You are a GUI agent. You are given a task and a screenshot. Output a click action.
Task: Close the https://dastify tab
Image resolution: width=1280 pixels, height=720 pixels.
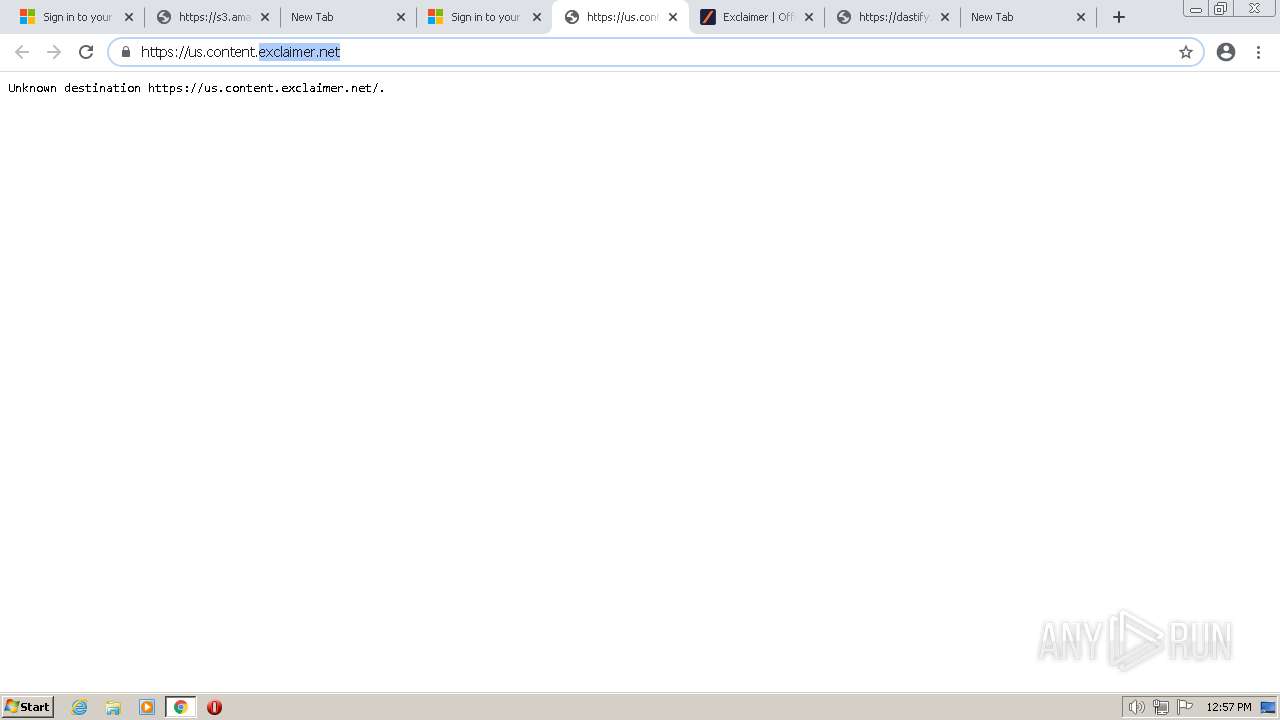coord(945,17)
